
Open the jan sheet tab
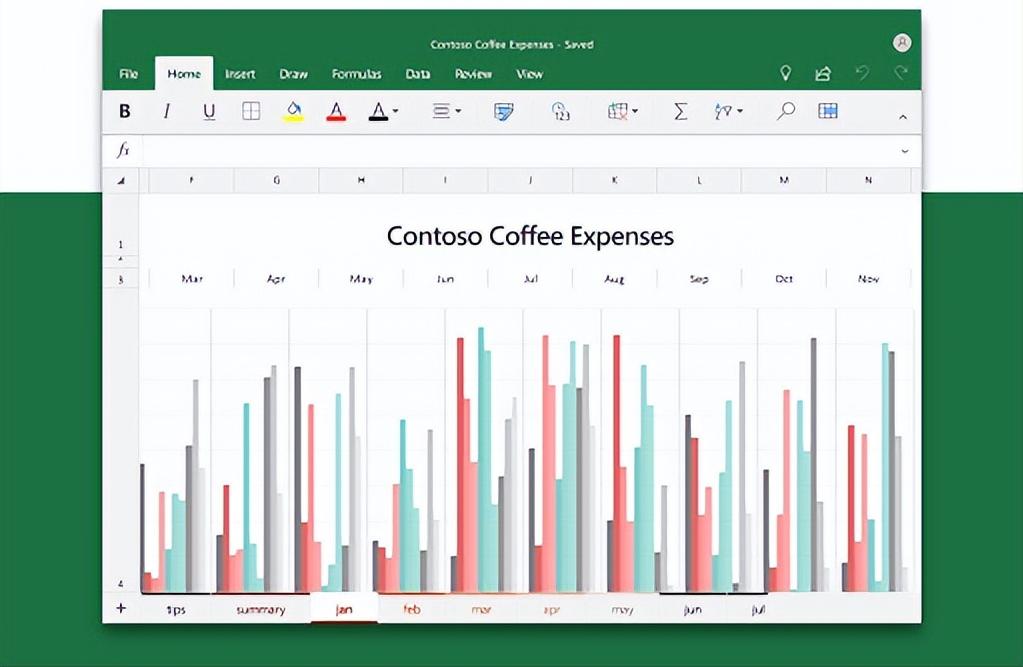(x=344, y=609)
